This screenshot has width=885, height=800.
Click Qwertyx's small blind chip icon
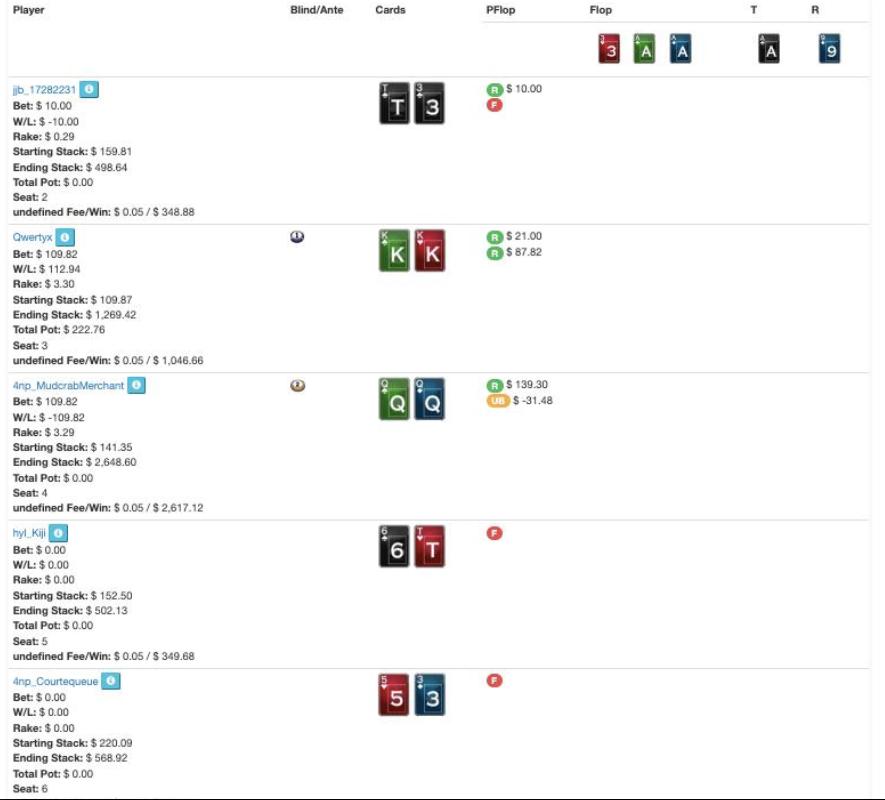[297, 237]
